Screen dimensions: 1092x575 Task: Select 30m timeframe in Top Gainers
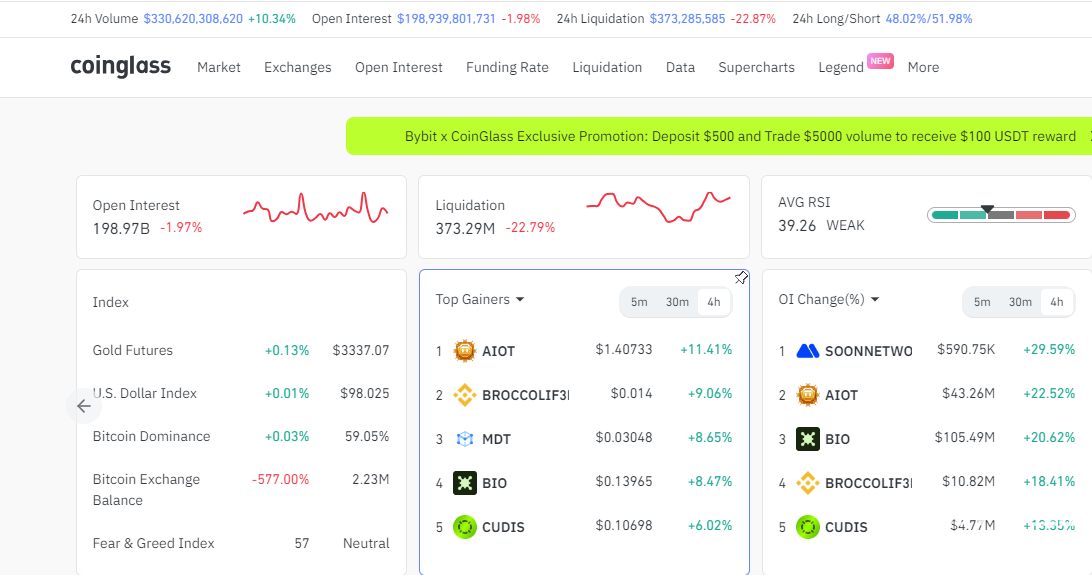pos(677,302)
